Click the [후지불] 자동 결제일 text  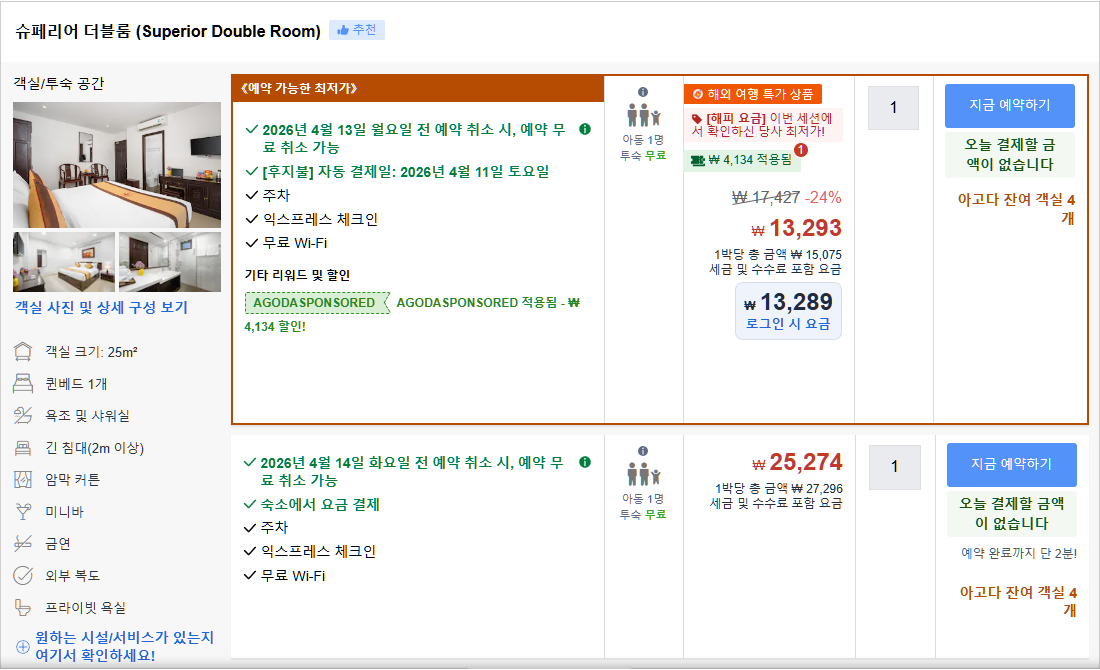(x=405, y=172)
